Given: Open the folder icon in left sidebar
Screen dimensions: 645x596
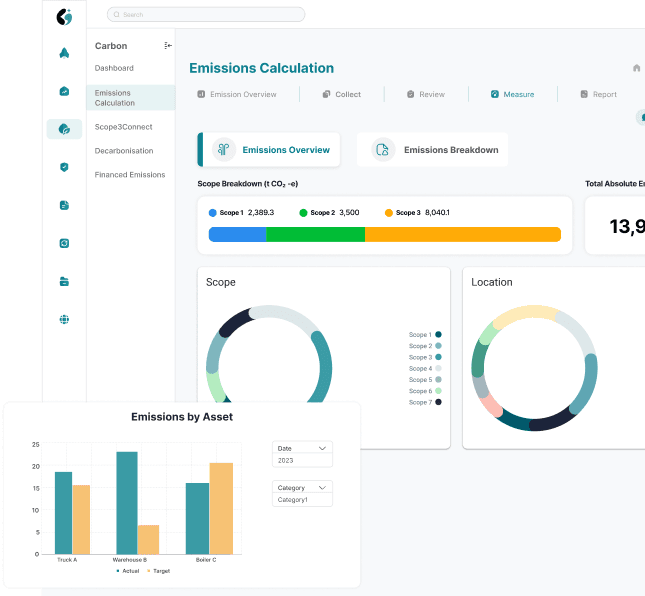Looking at the screenshot, I should pos(64,282).
